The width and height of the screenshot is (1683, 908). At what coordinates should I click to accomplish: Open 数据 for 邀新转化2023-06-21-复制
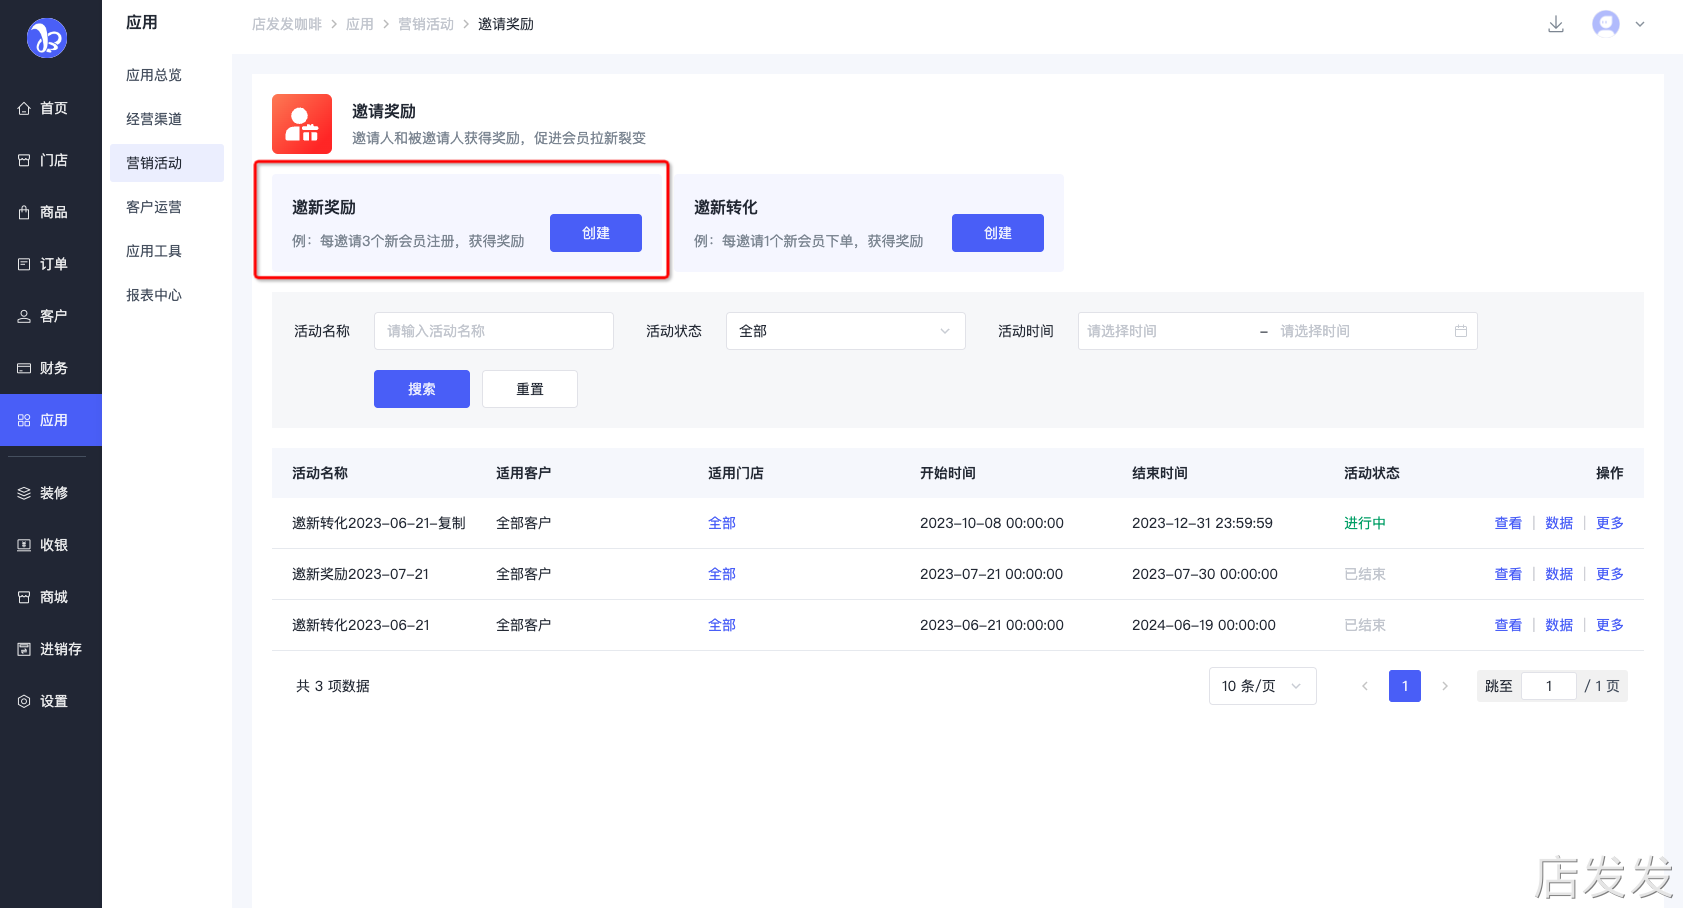(1559, 523)
